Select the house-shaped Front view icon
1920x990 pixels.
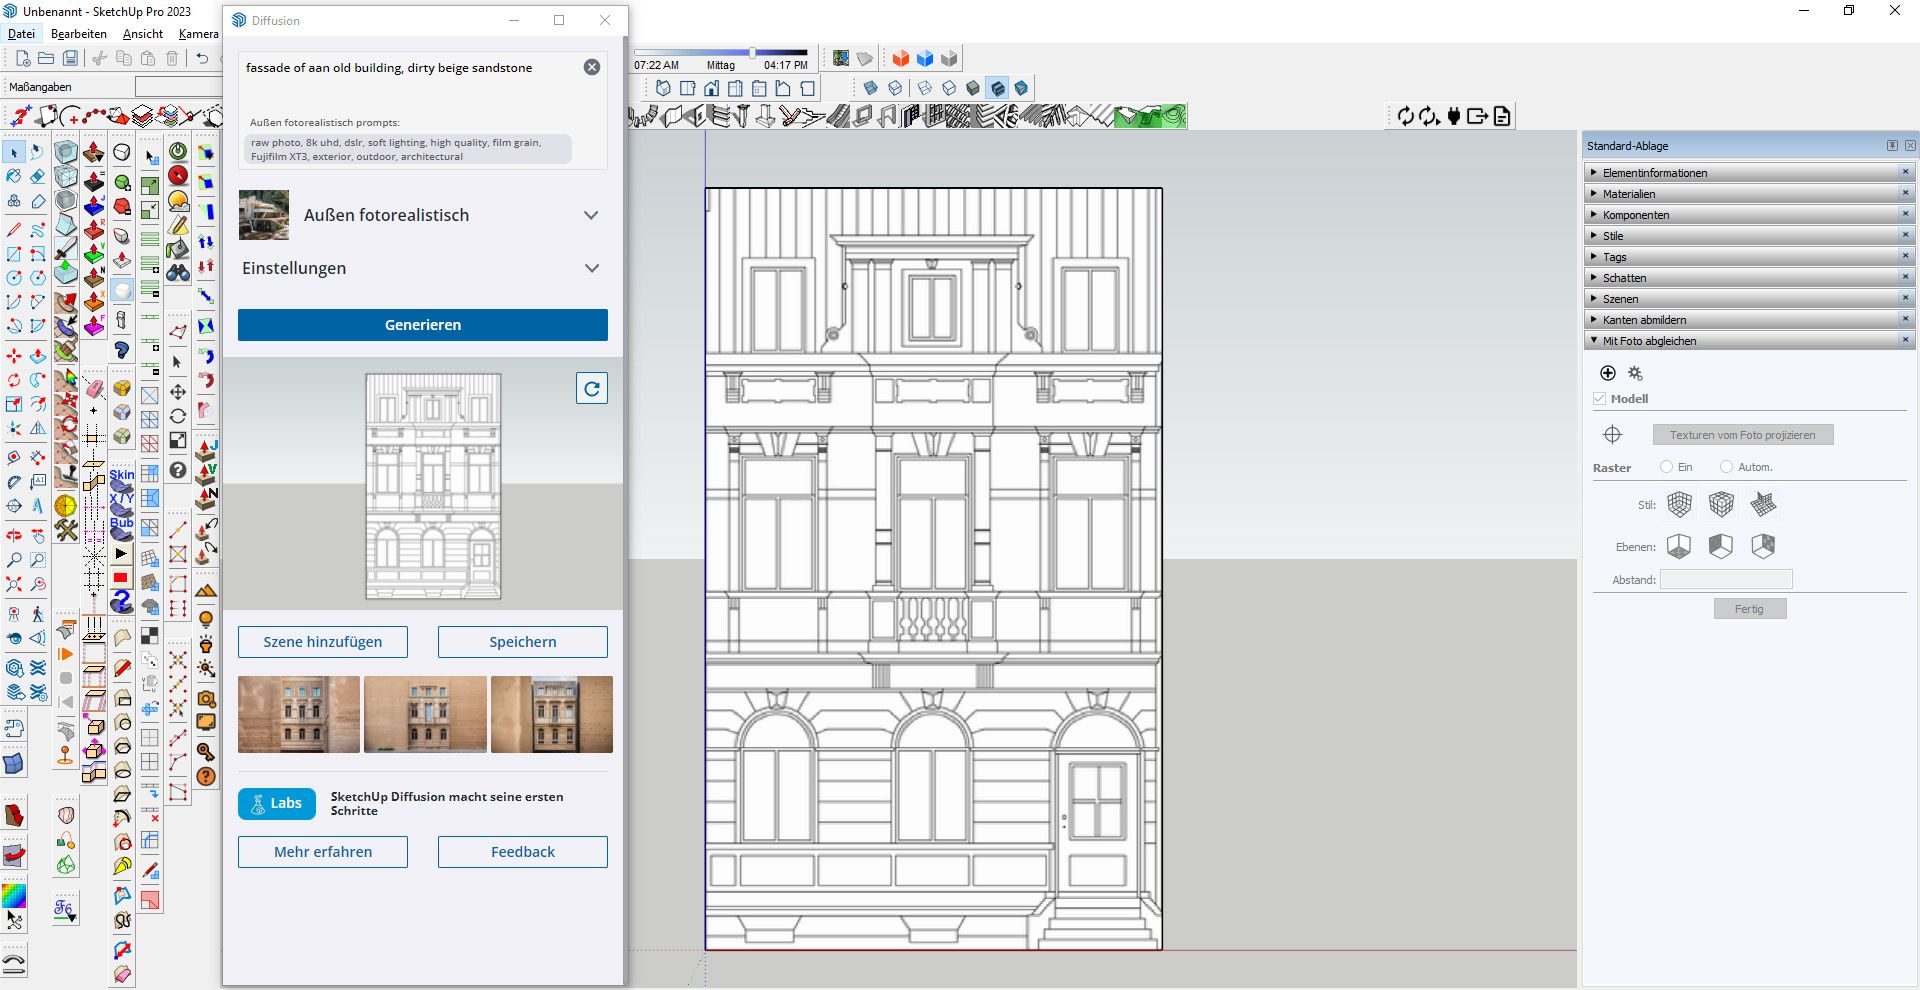pos(711,88)
